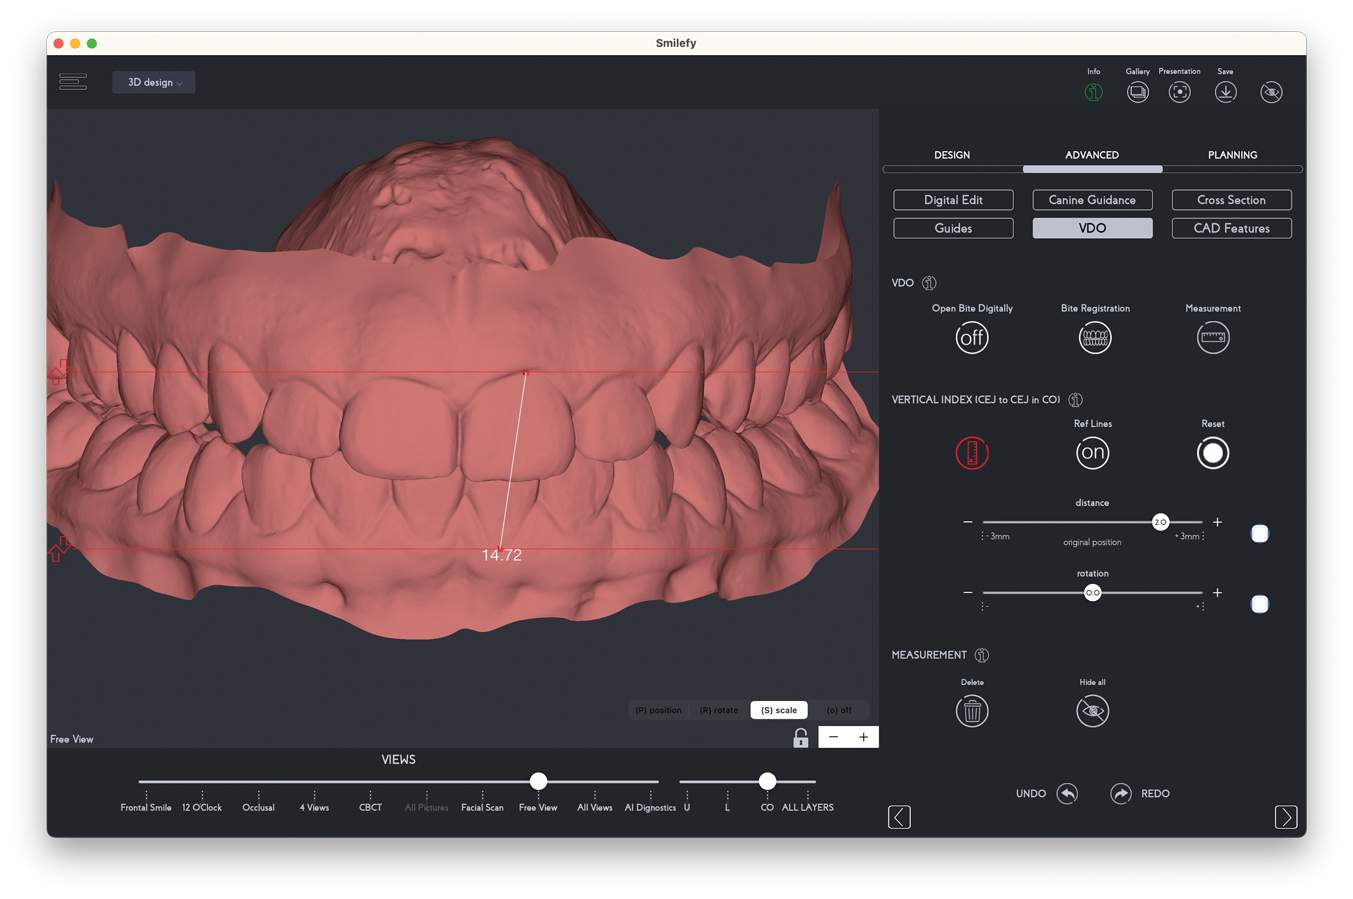Toggle Open Bite Digitally off switch
The image size is (1353, 899).
(972, 338)
